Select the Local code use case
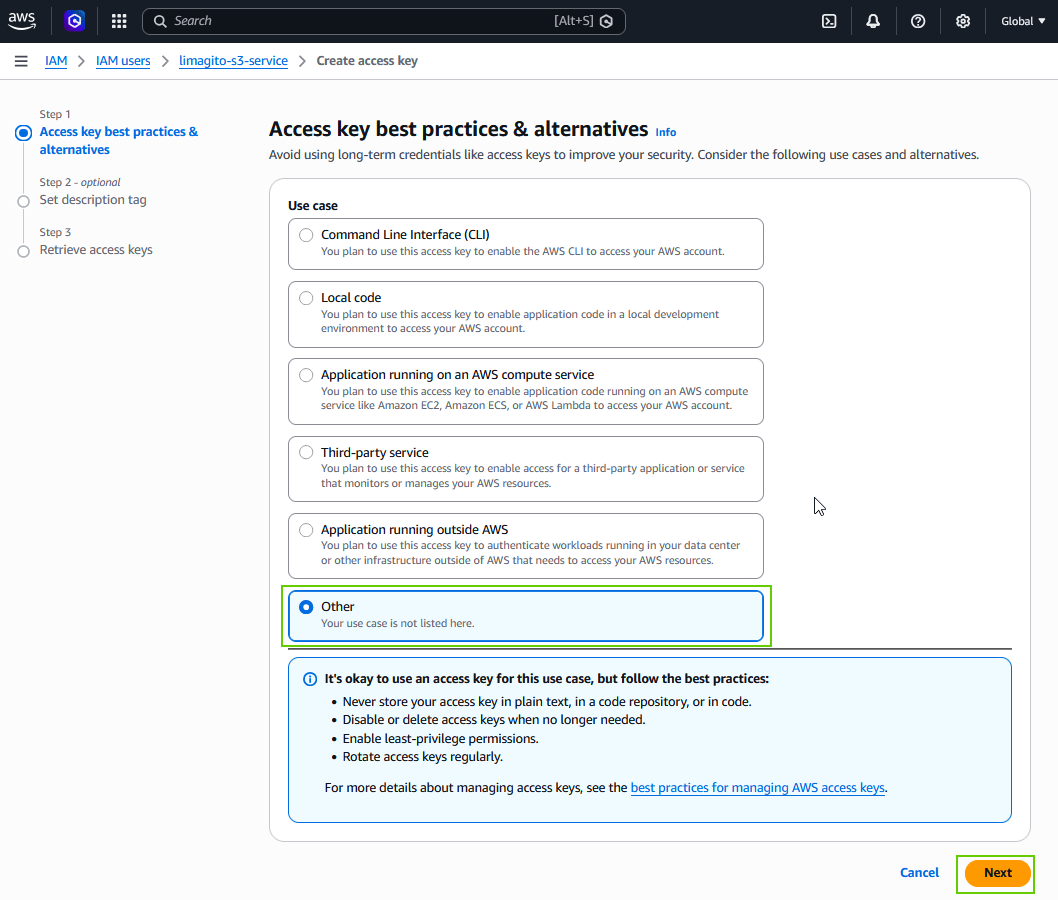The height and width of the screenshot is (900, 1058). 526,314
